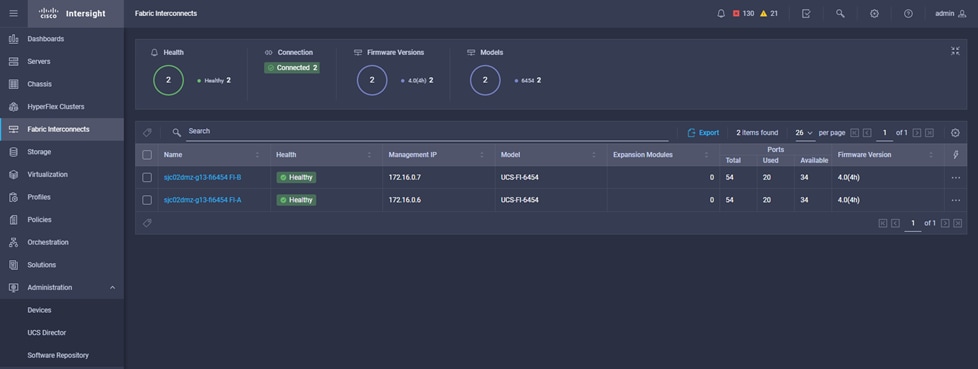Sort the table by Name column
Image resolution: width=978 pixels, height=369 pixels.
coord(257,155)
